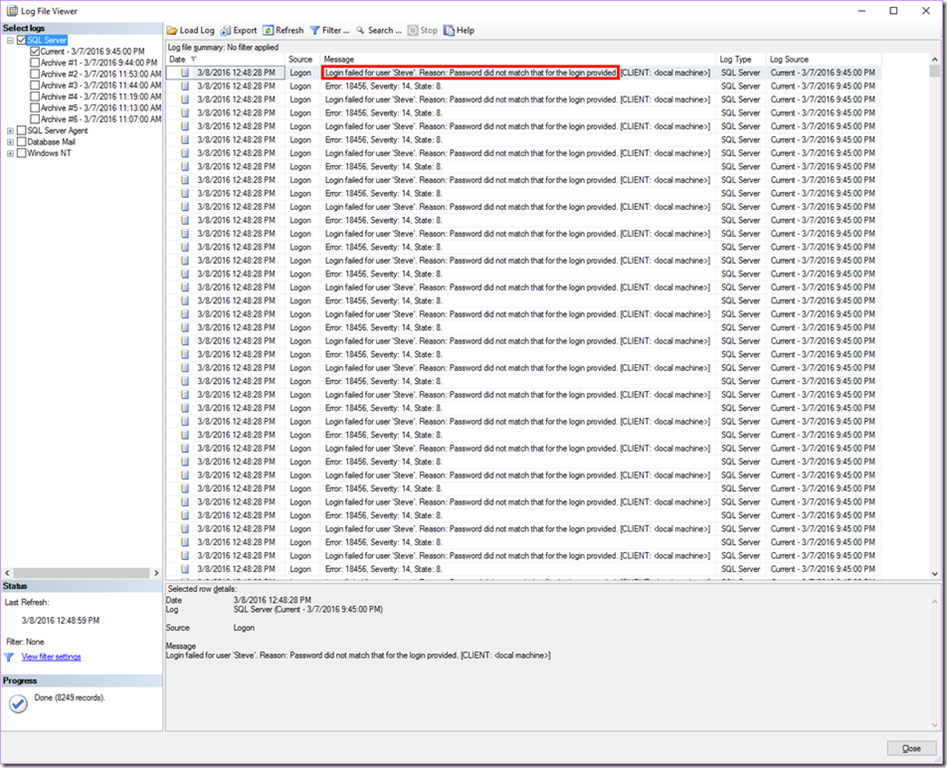947x768 pixels.
Task: Click the Export toolbar icon
Action: [x=226, y=31]
